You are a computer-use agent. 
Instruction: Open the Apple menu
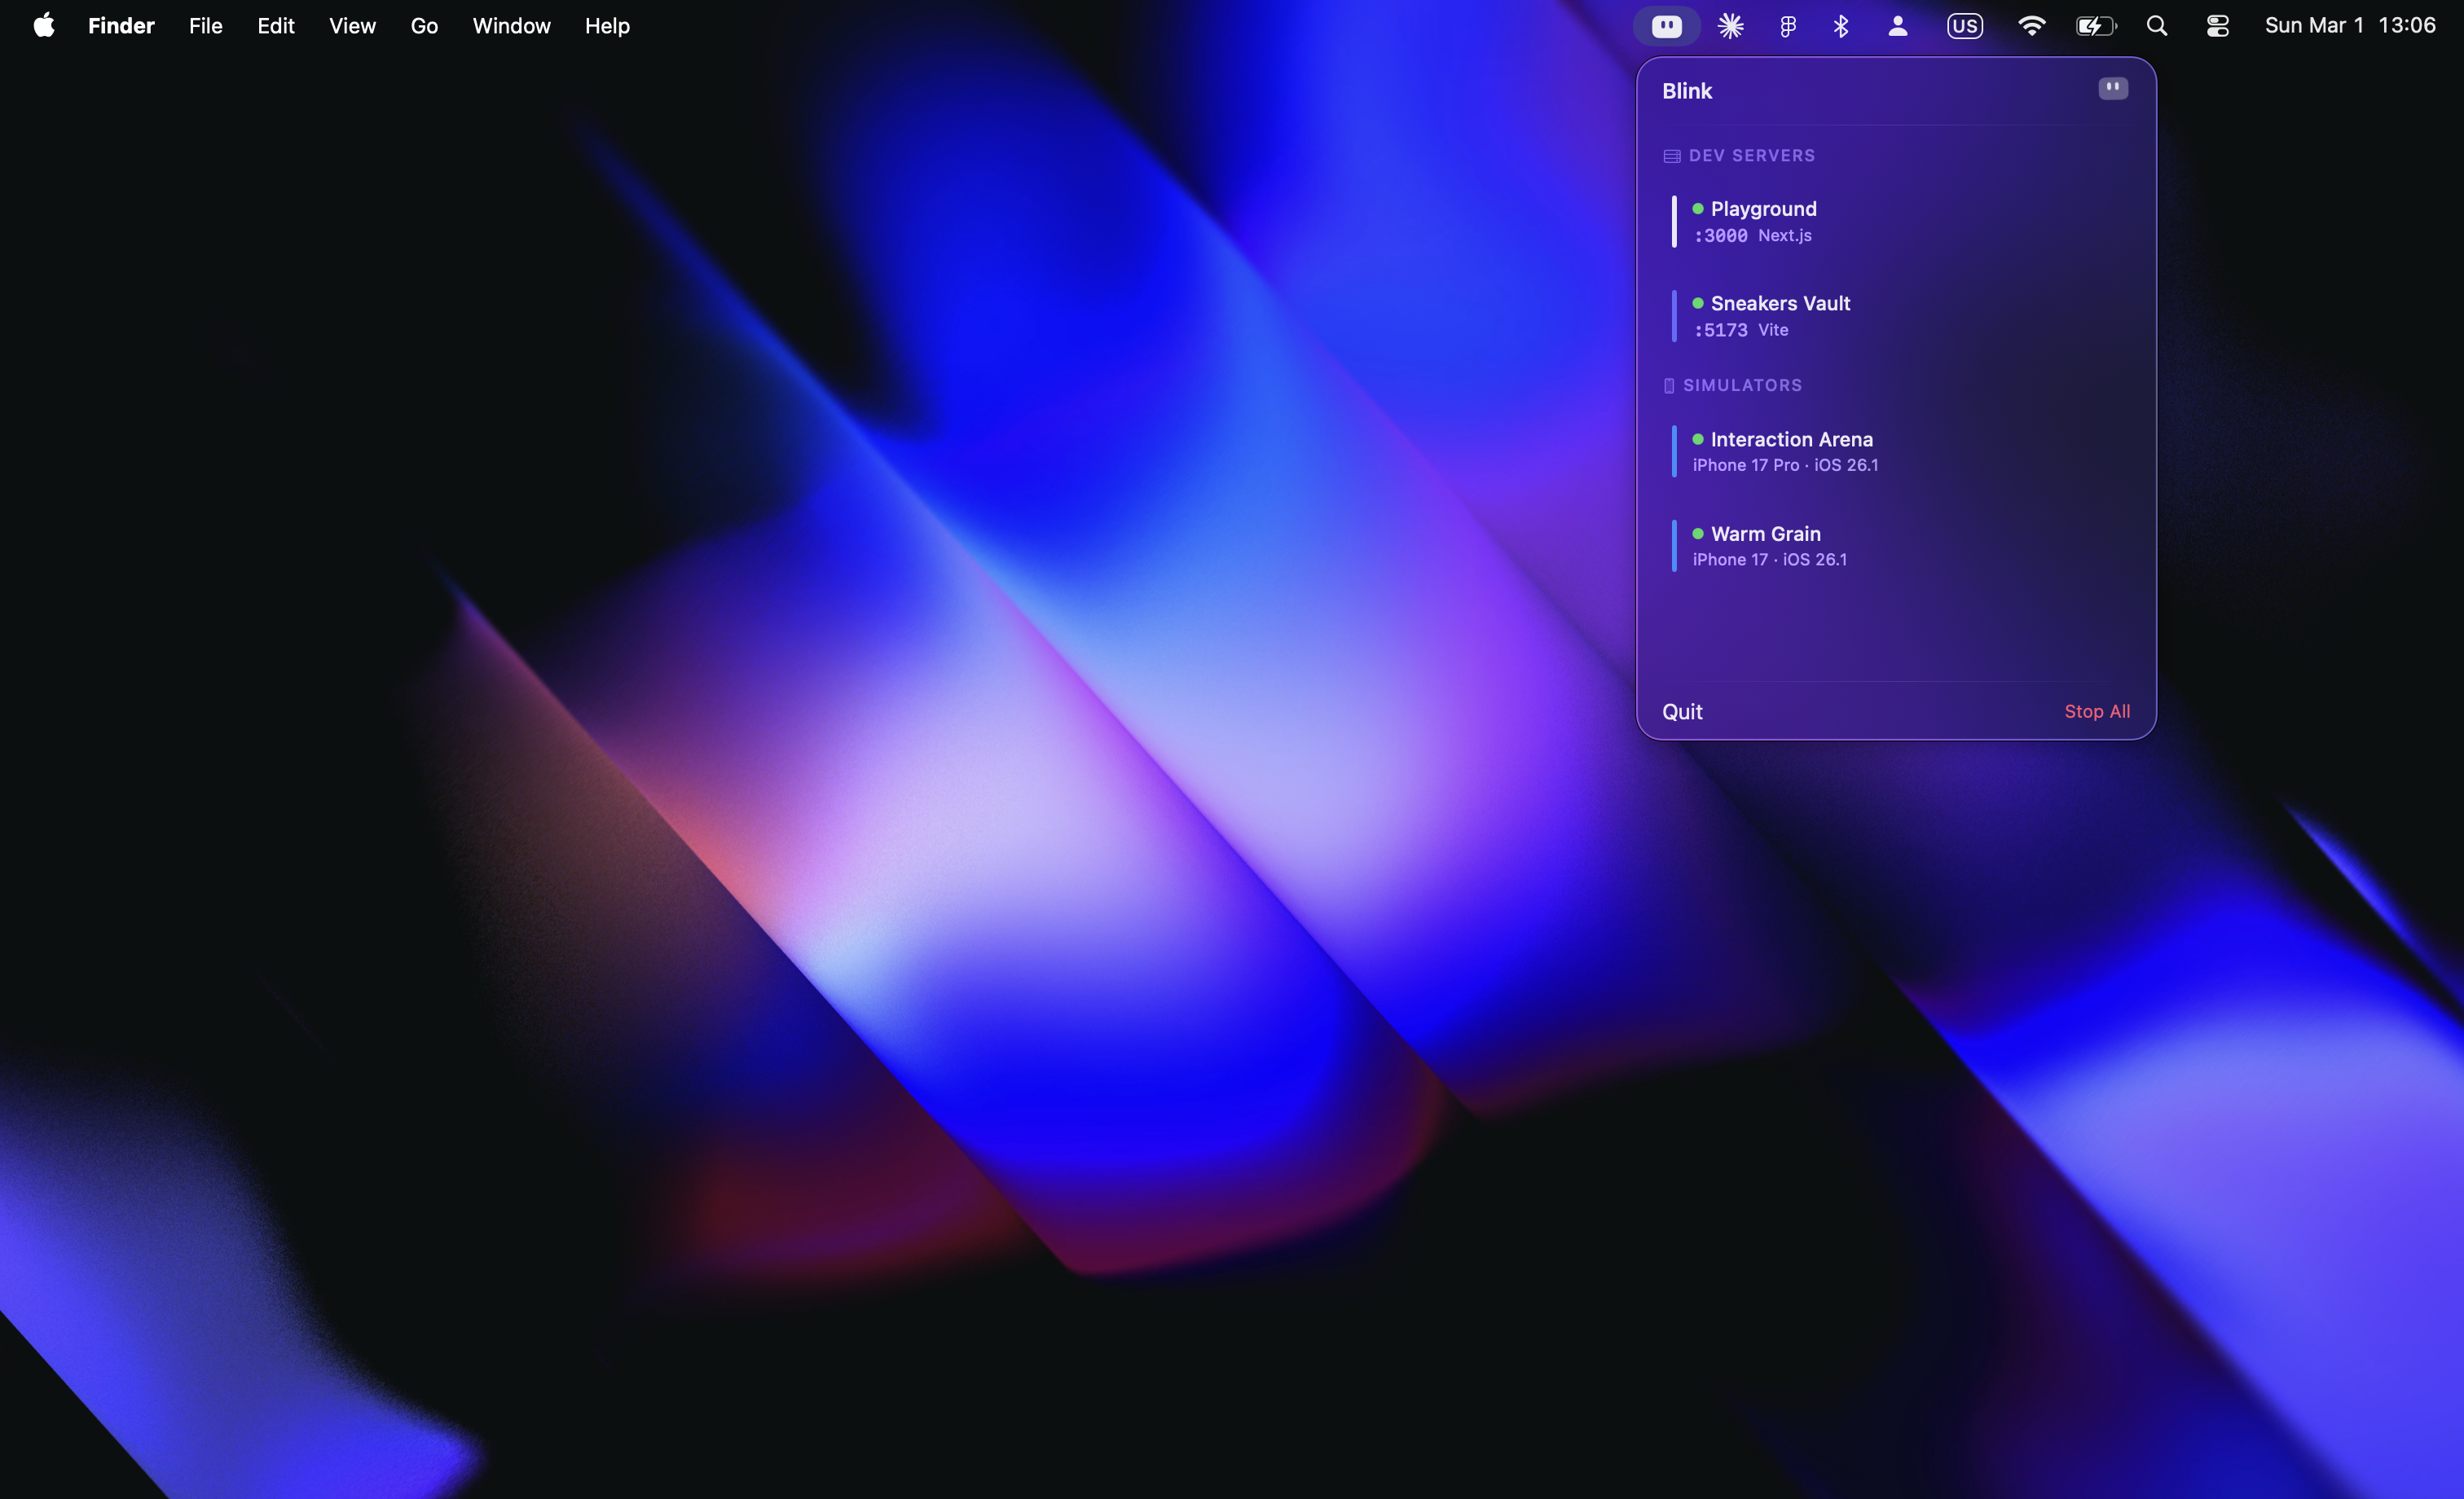[x=44, y=26]
